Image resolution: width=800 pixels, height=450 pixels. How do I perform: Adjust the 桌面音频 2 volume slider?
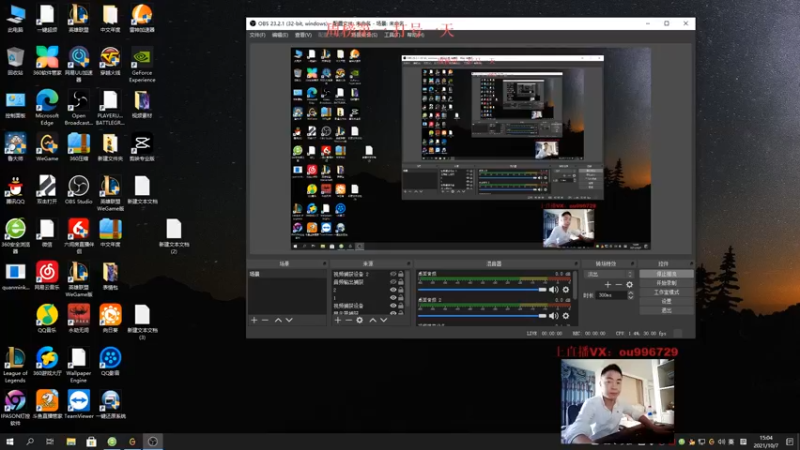point(482,316)
